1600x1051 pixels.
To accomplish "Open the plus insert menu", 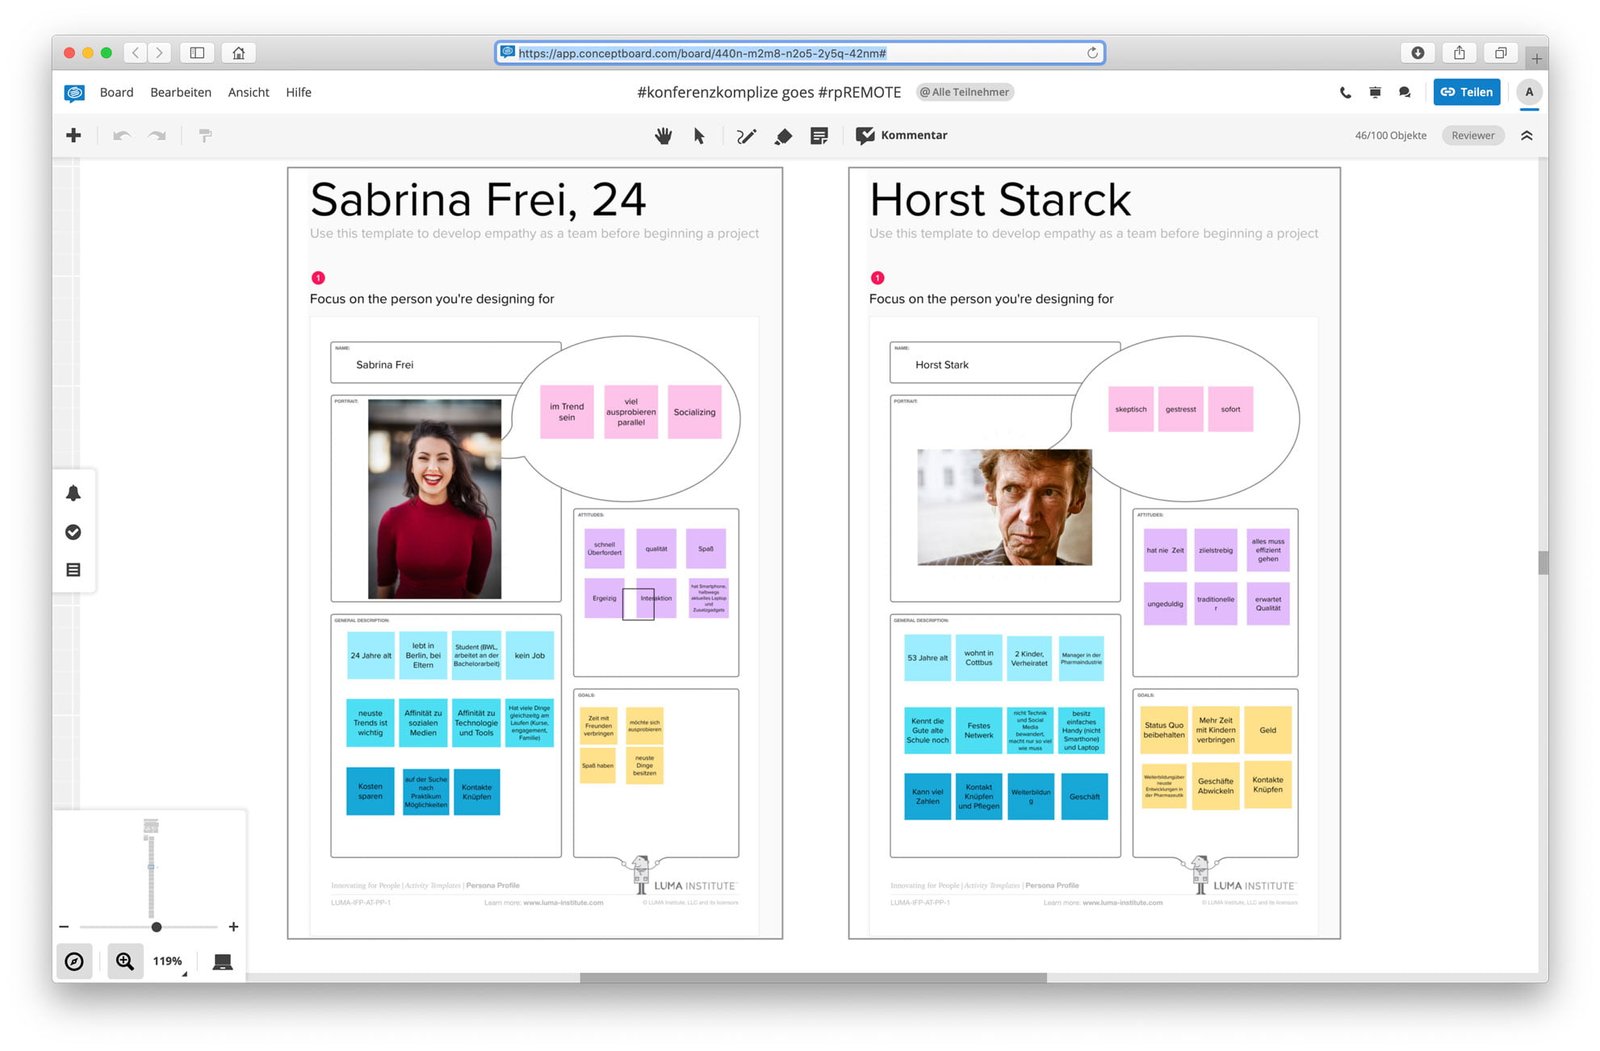I will coord(73,135).
